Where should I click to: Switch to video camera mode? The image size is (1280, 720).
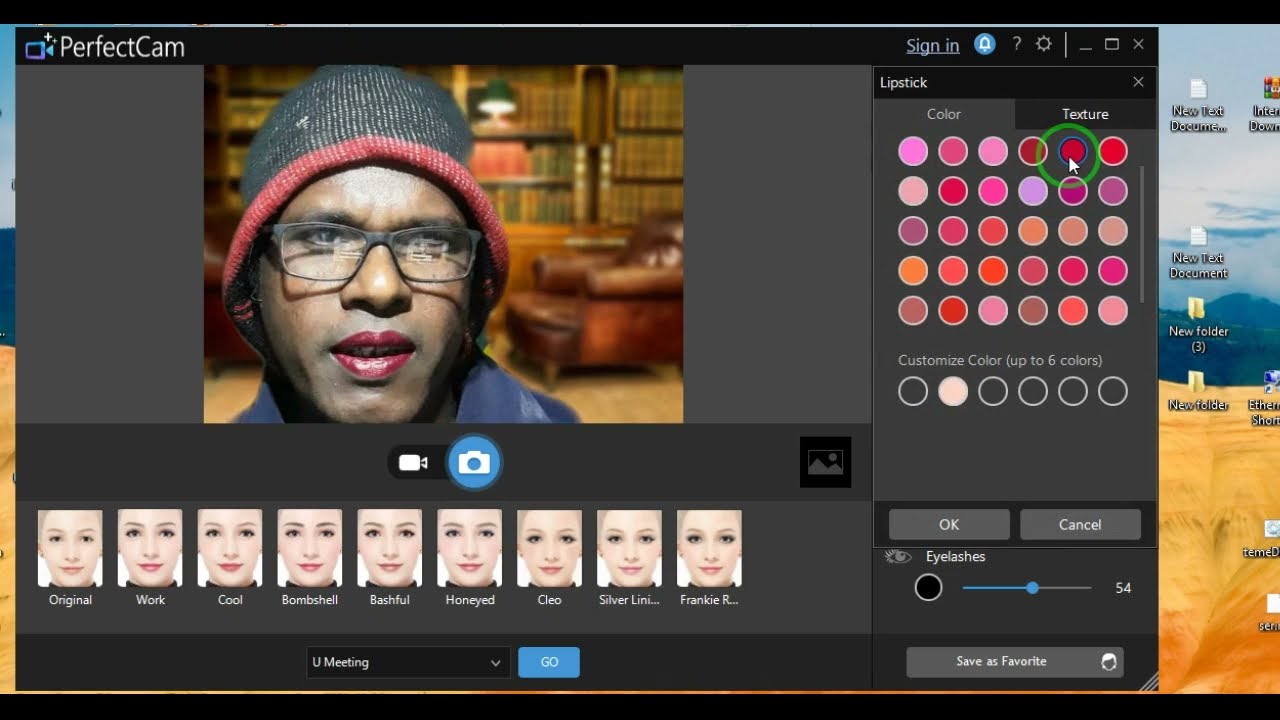[x=412, y=463]
